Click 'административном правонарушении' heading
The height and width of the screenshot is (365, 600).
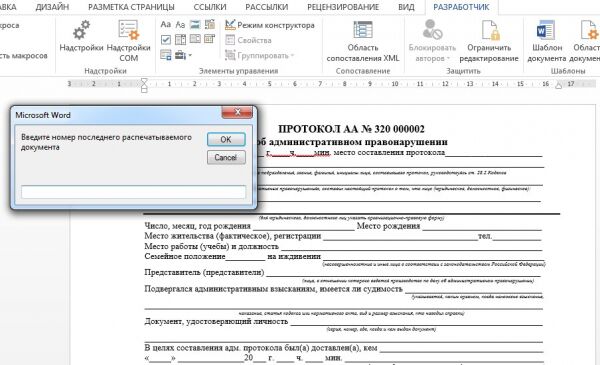(358, 142)
